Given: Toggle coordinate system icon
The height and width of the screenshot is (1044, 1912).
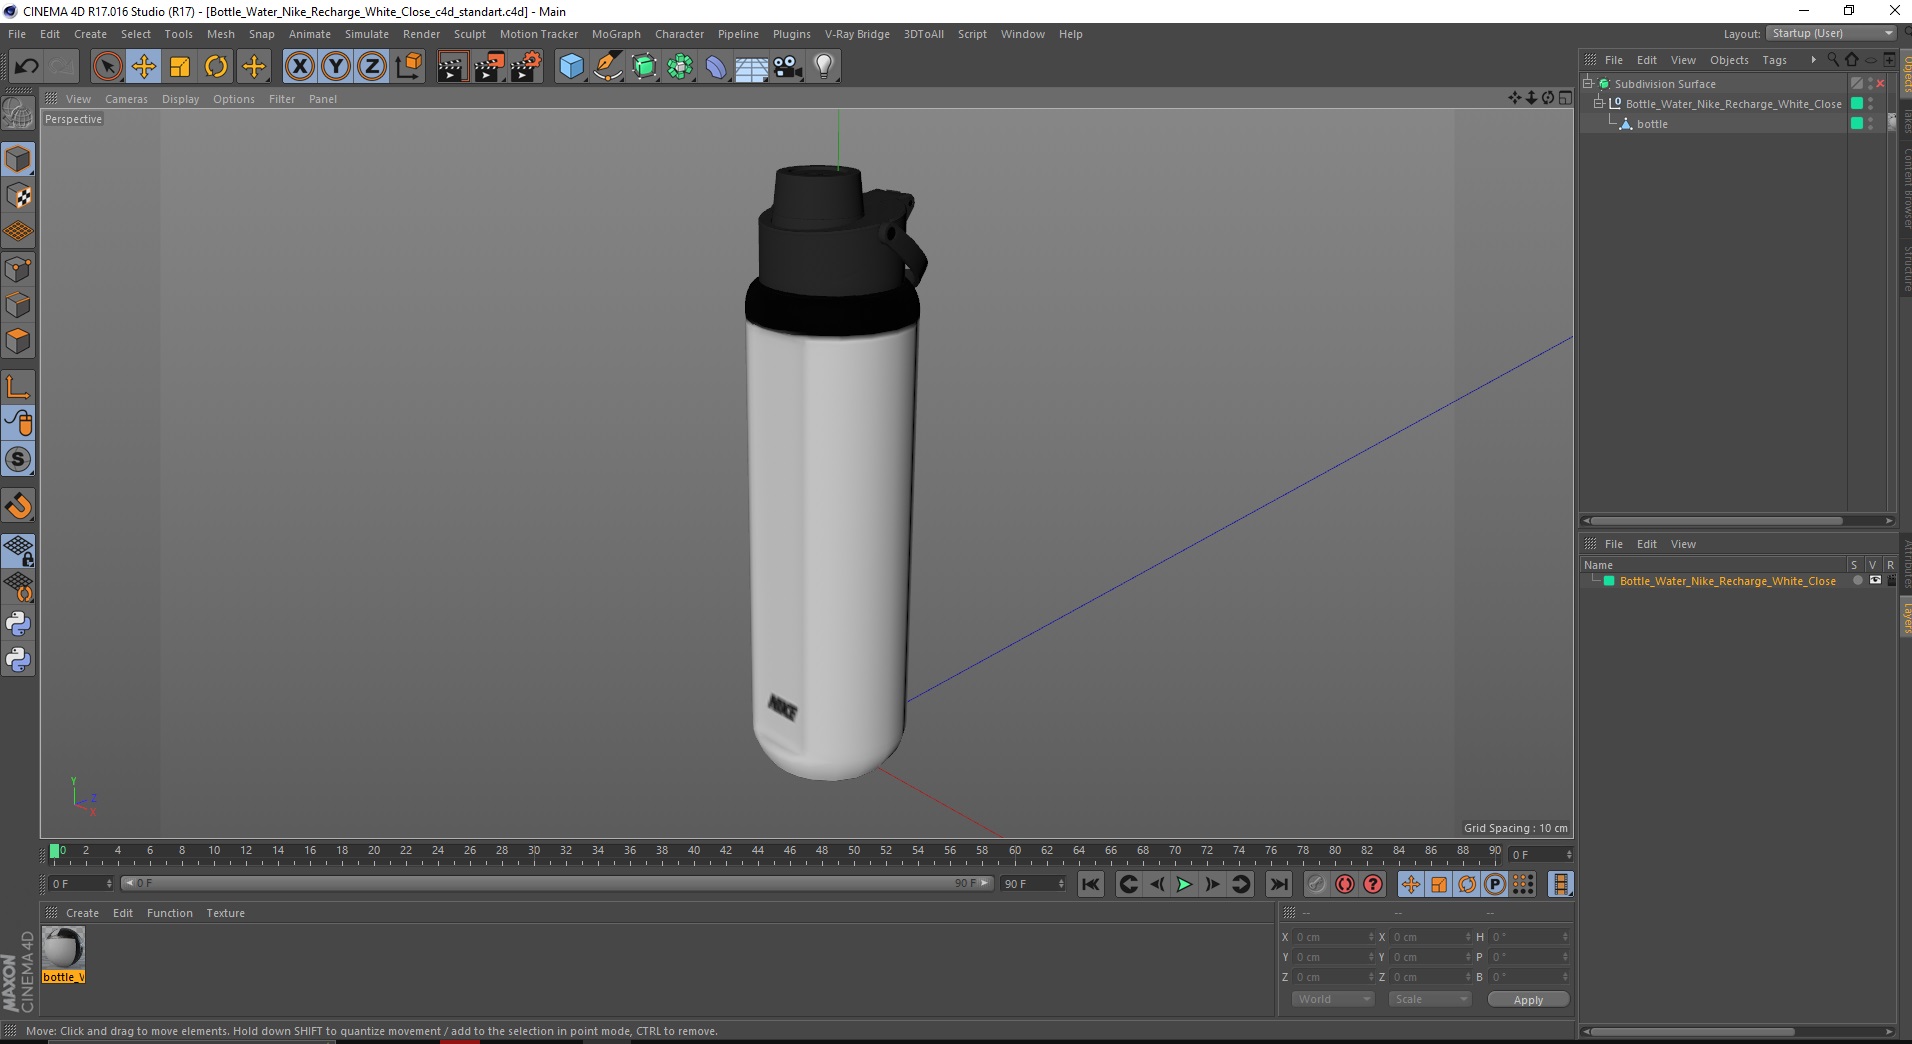Looking at the screenshot, I should [x=408, y=67].
